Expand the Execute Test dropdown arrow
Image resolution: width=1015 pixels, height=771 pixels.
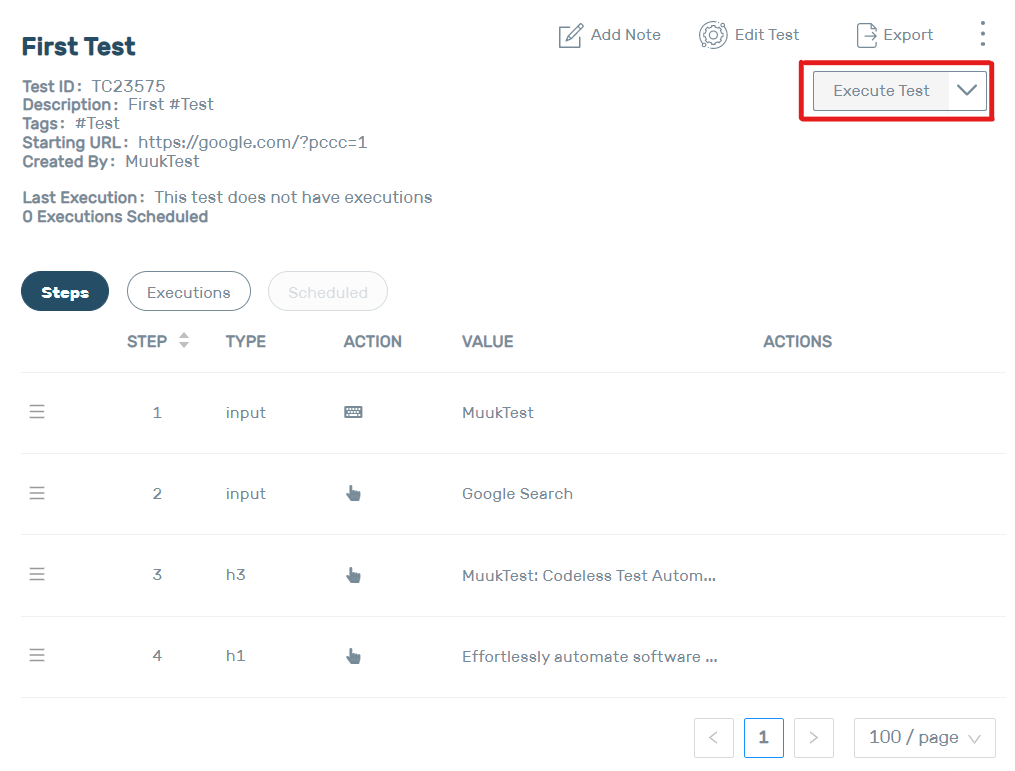point(966,90)
